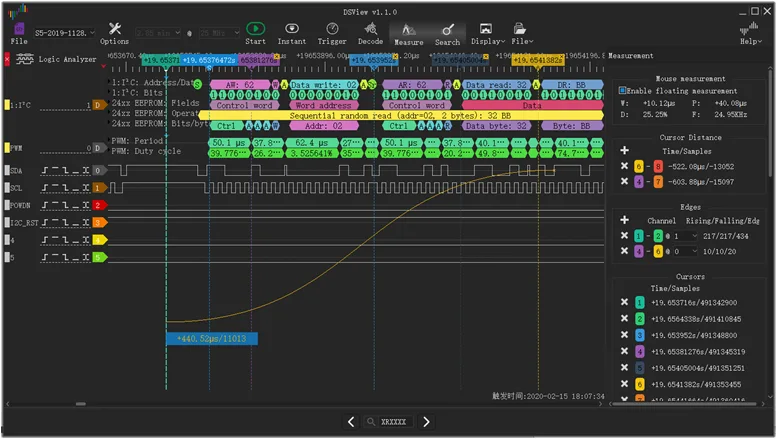Viewport: 777px width, 439px height.
Task: Open the 25 MHz sample rate dropdown
Action: (220, 33)
